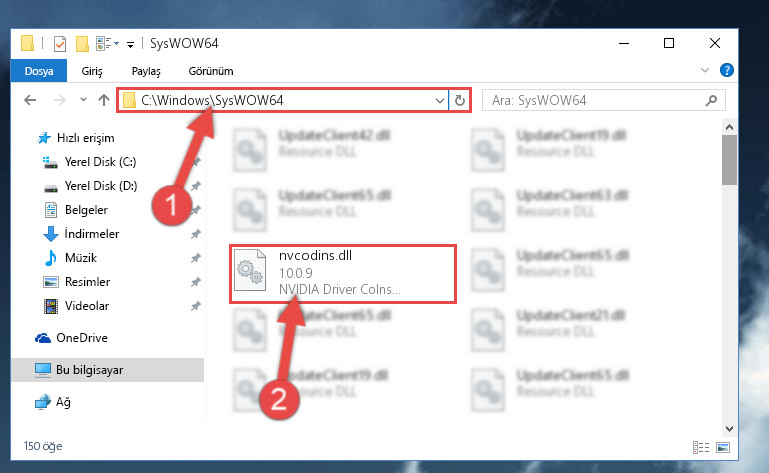
Task: Click the search magnifier icon
Action: (x=711, y=101)
